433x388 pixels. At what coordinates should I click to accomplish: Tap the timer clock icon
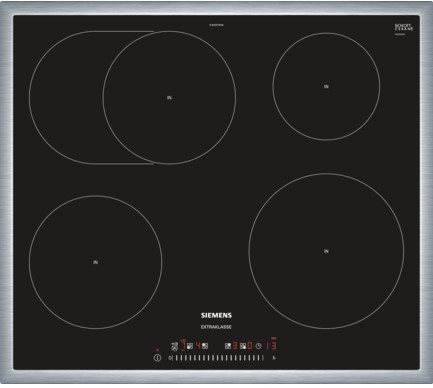point(258,346)
